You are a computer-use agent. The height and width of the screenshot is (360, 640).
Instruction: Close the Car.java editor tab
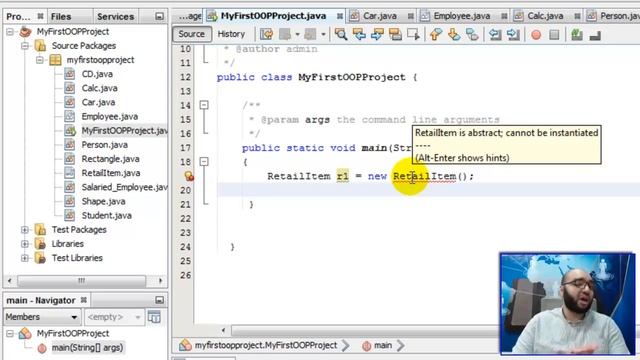(411, 16)
